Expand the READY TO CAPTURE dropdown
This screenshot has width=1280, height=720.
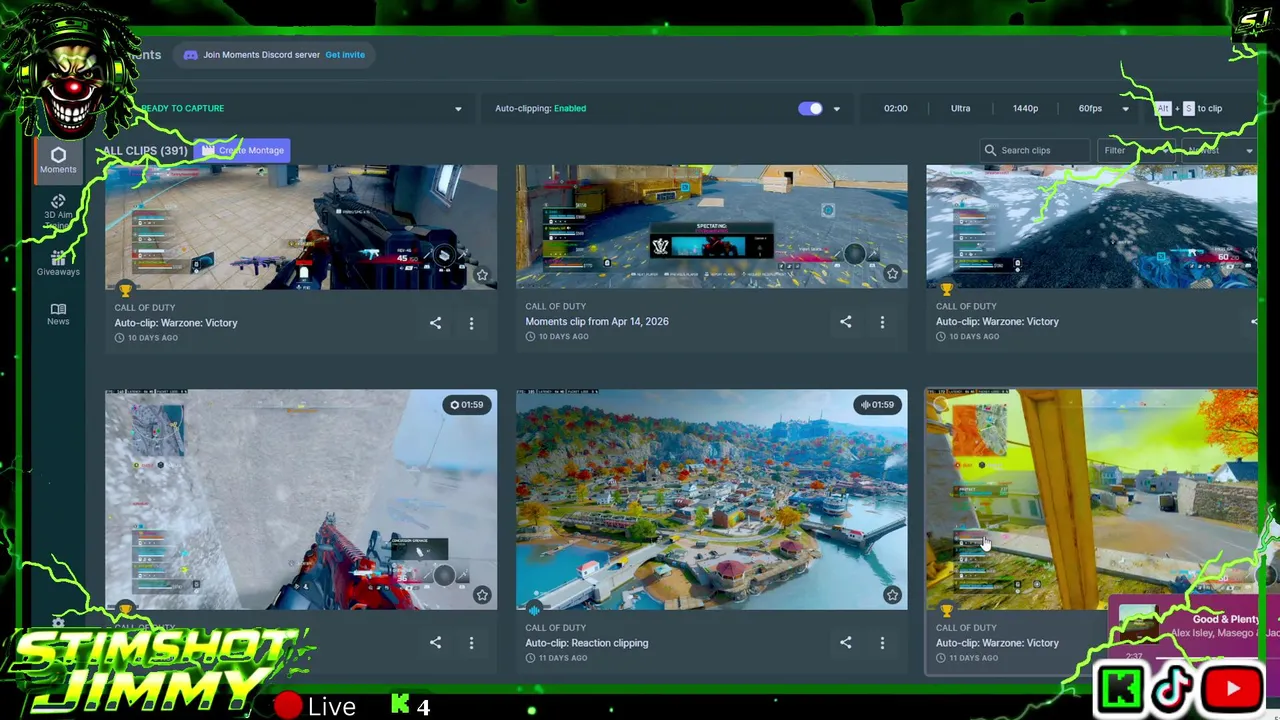[458, 109]
